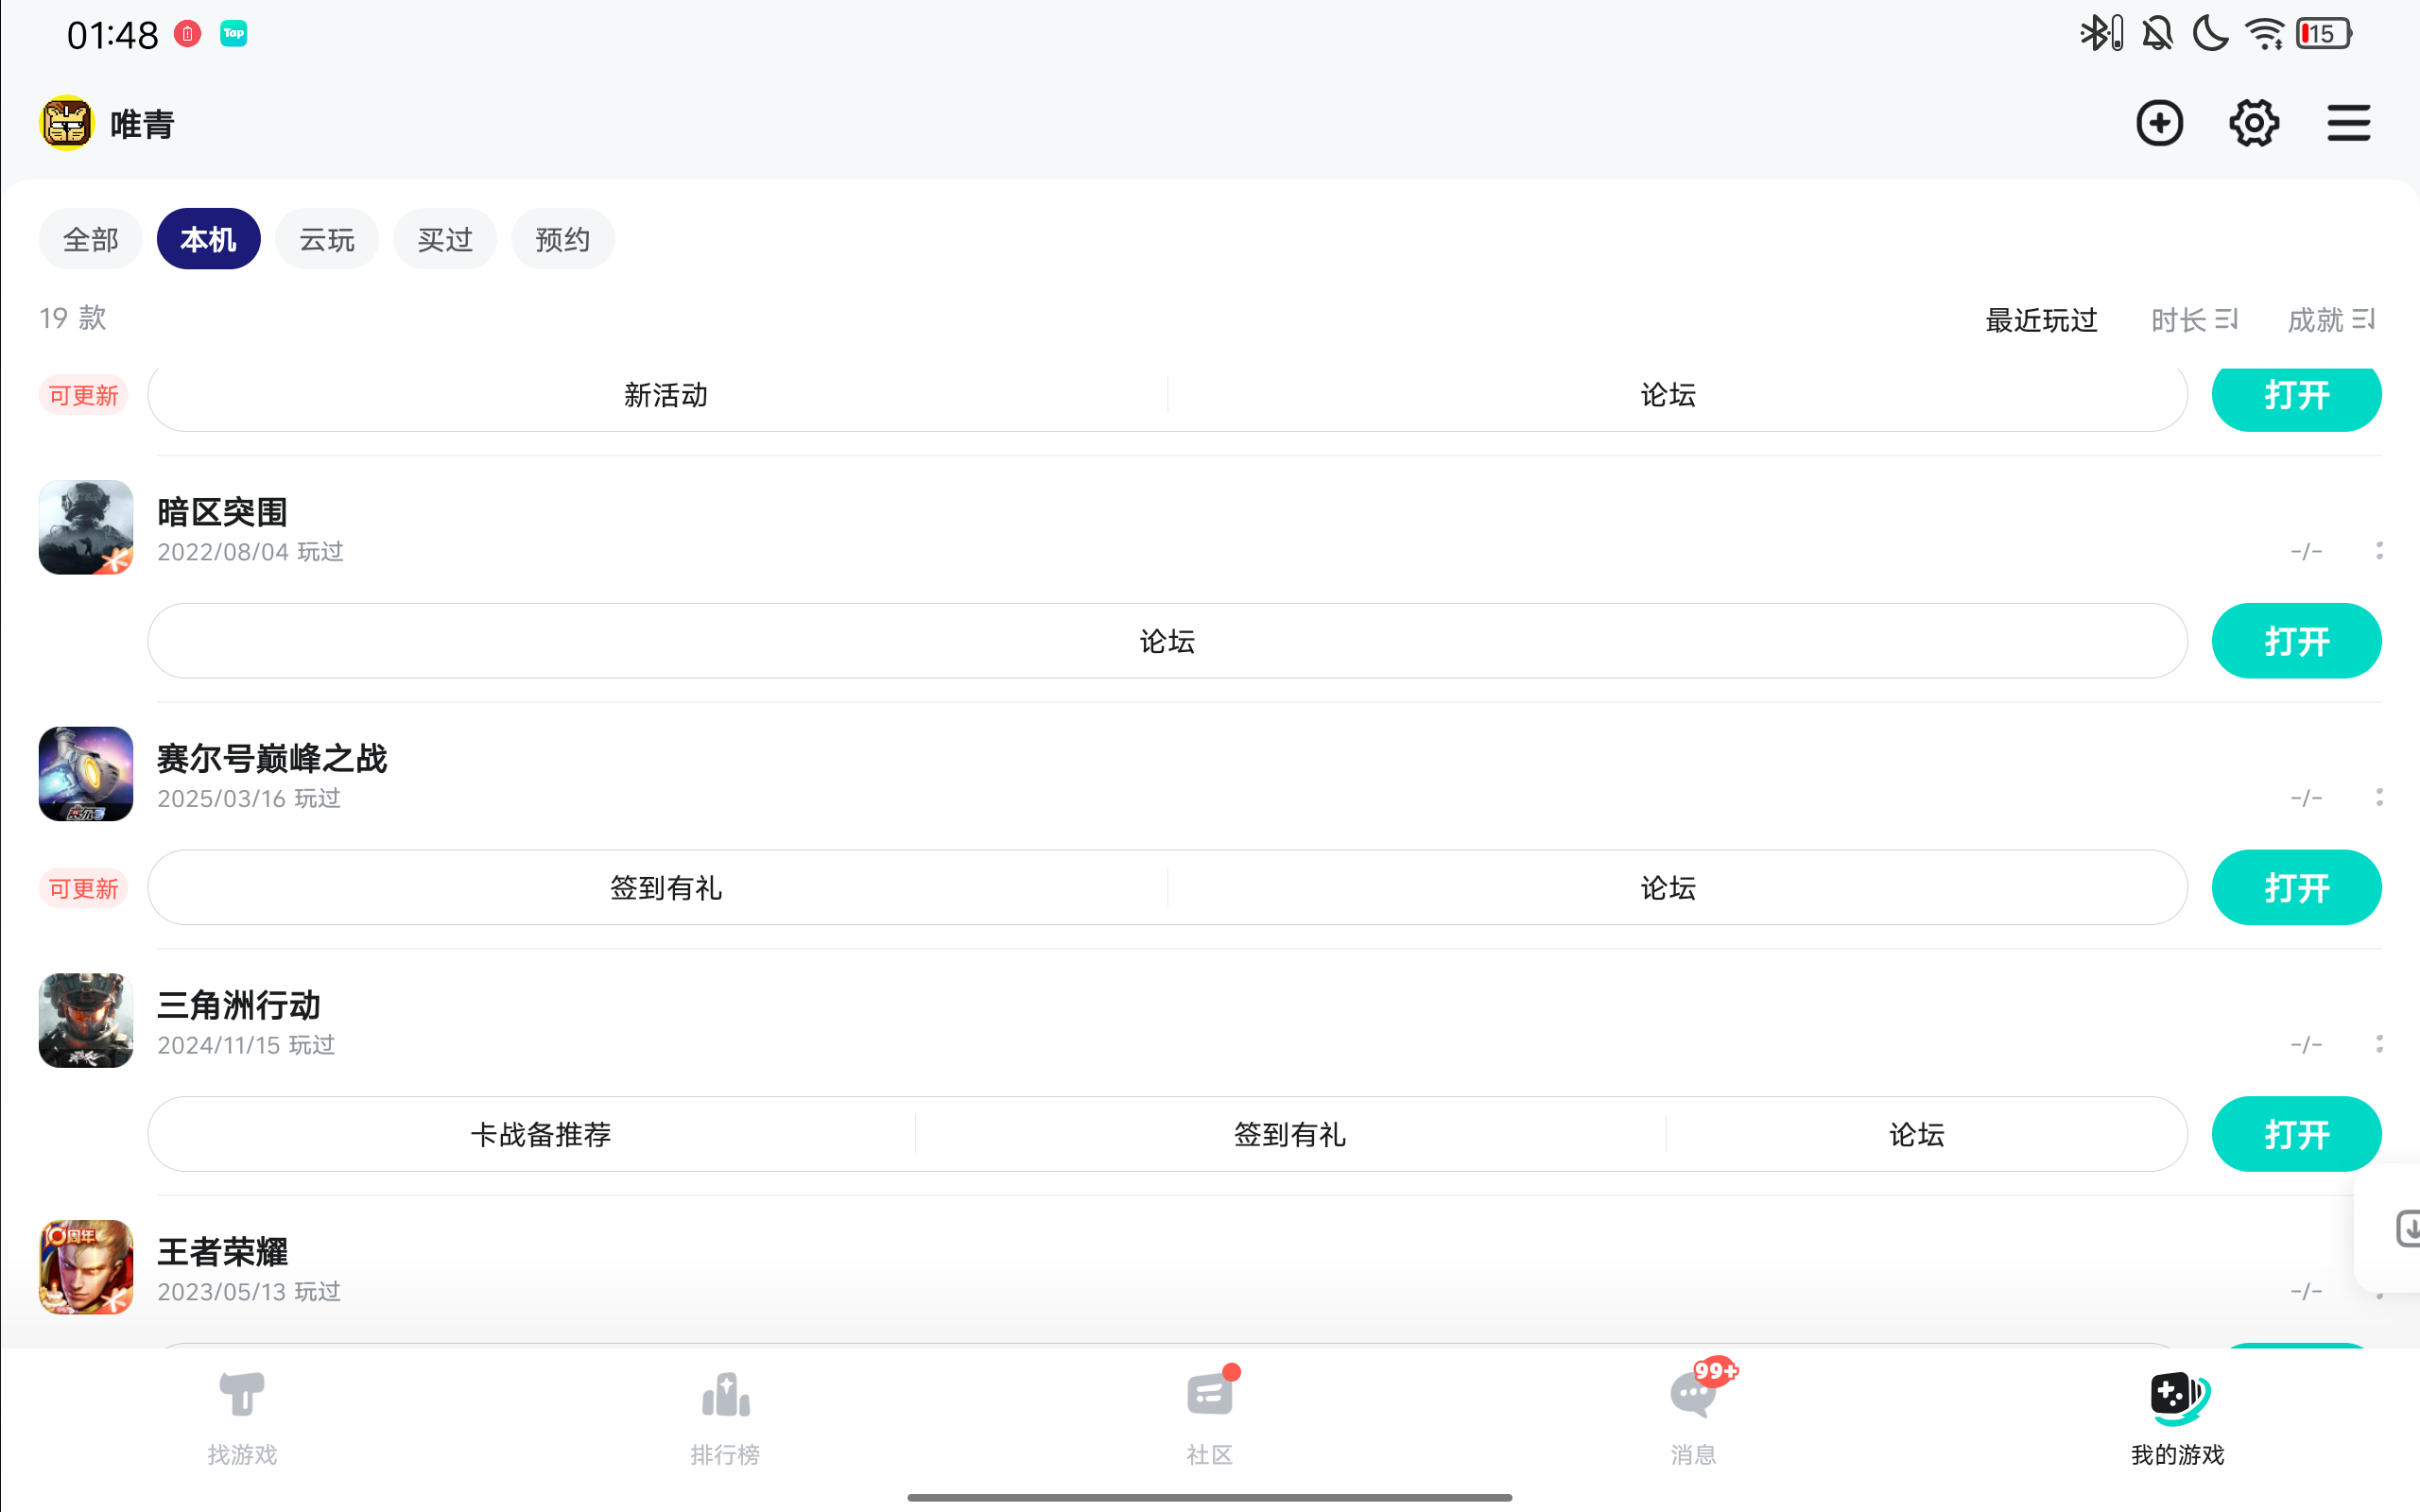This screenshot has width=2420, height=1512.
Task: Tap the plus add-game icon
Action: (2159, 124)
